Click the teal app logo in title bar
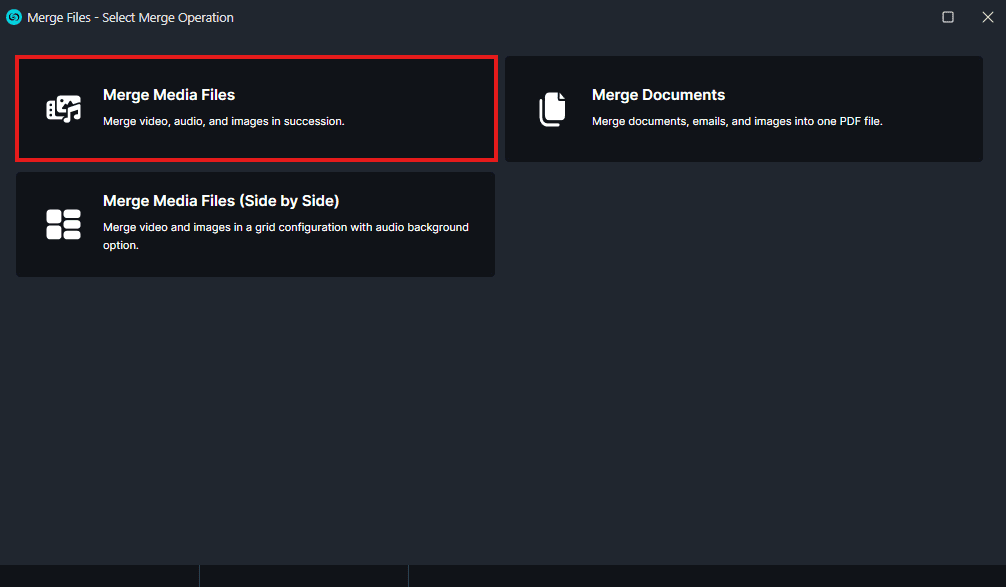This screenshot has height=587, width=1006. pyautogui.click(x=14, y=17)
